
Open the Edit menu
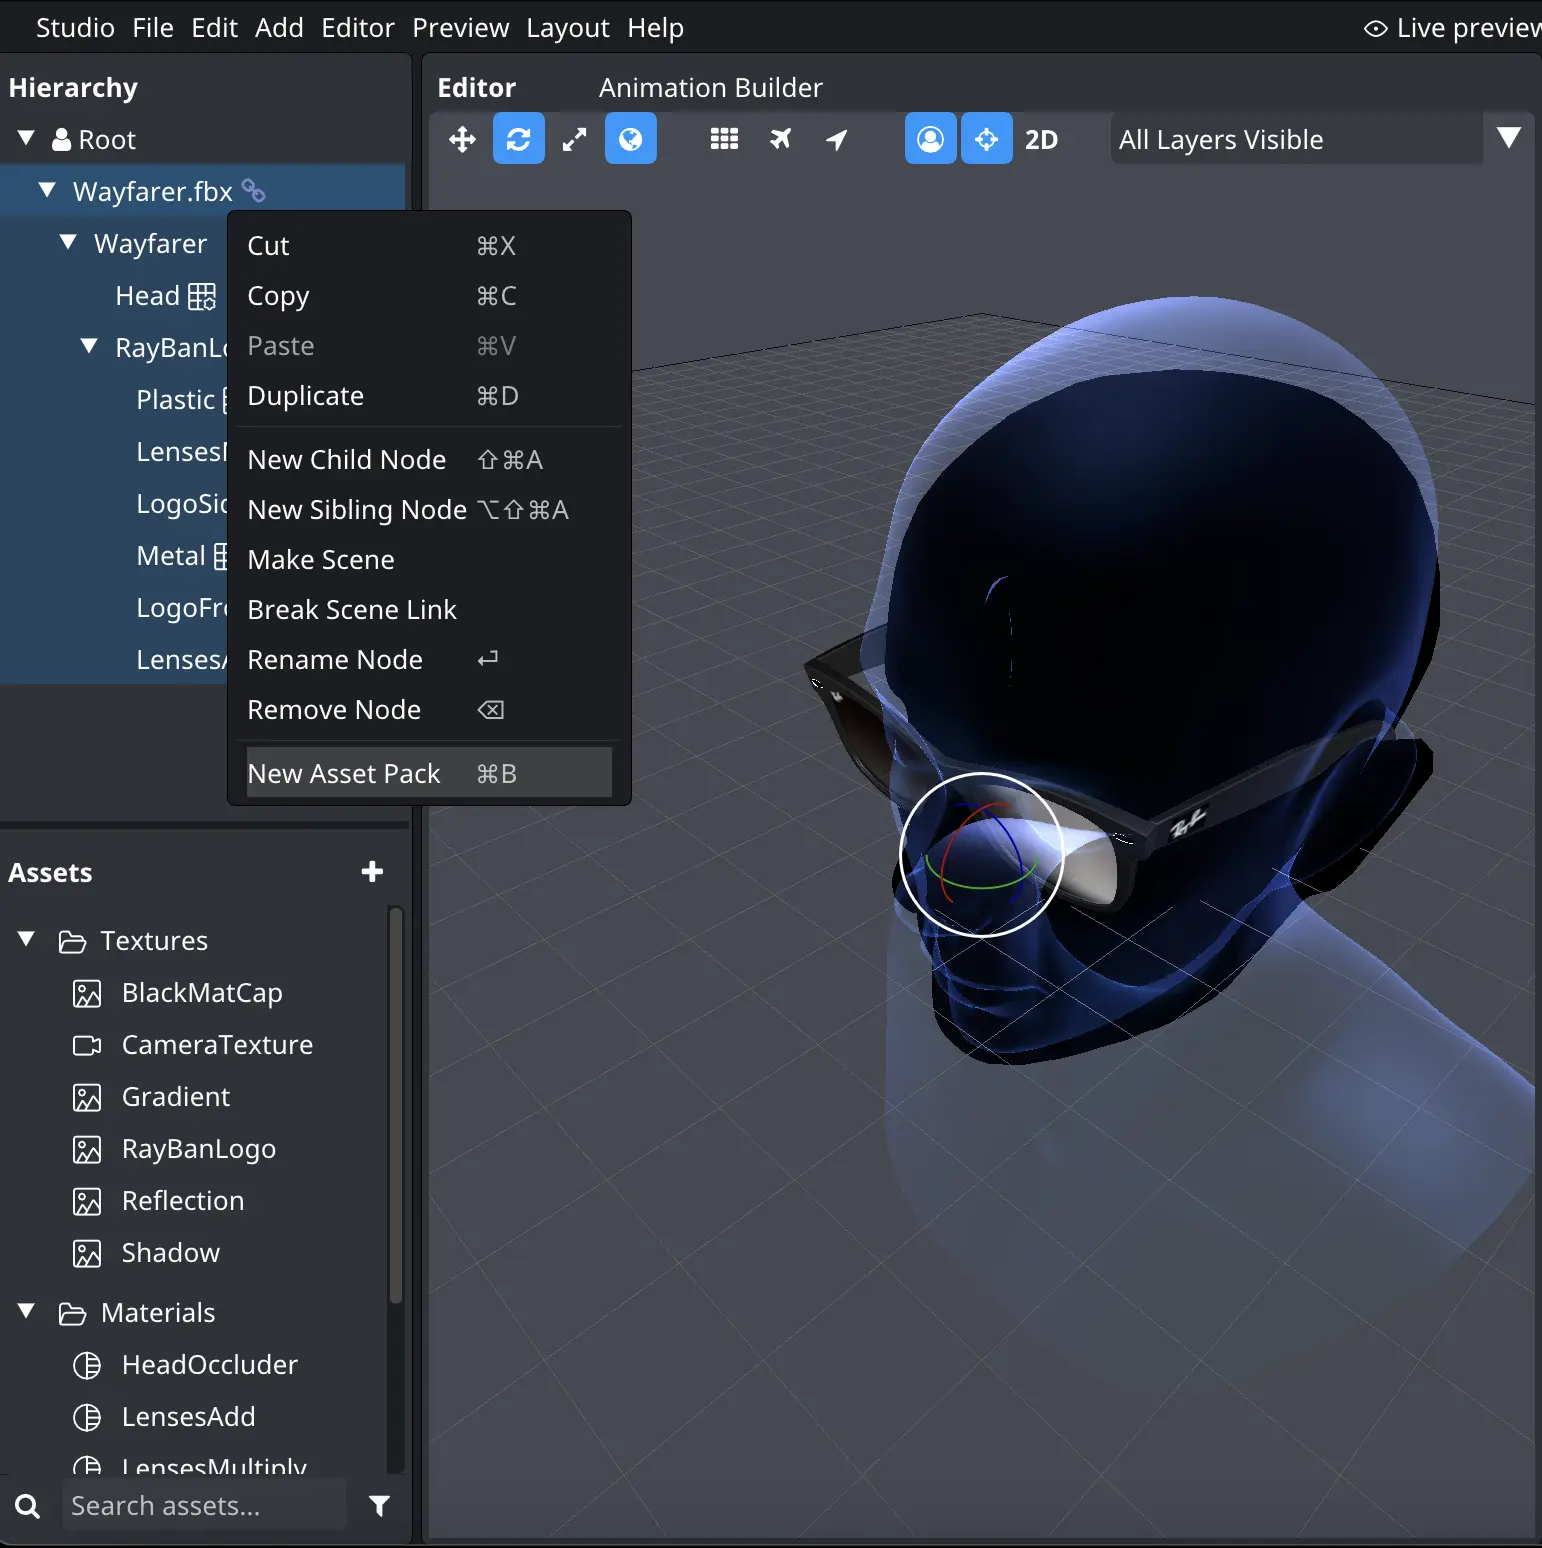pyautogui.click(x=214, y=28)
